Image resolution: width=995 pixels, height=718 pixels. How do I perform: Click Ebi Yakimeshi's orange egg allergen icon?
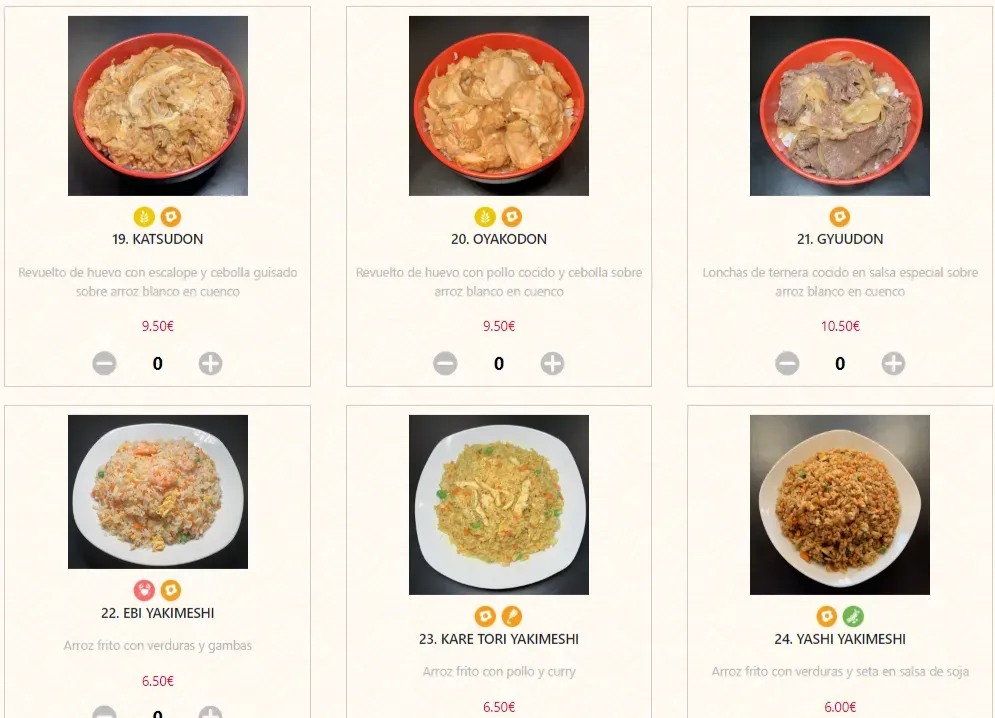click(171, 590)
